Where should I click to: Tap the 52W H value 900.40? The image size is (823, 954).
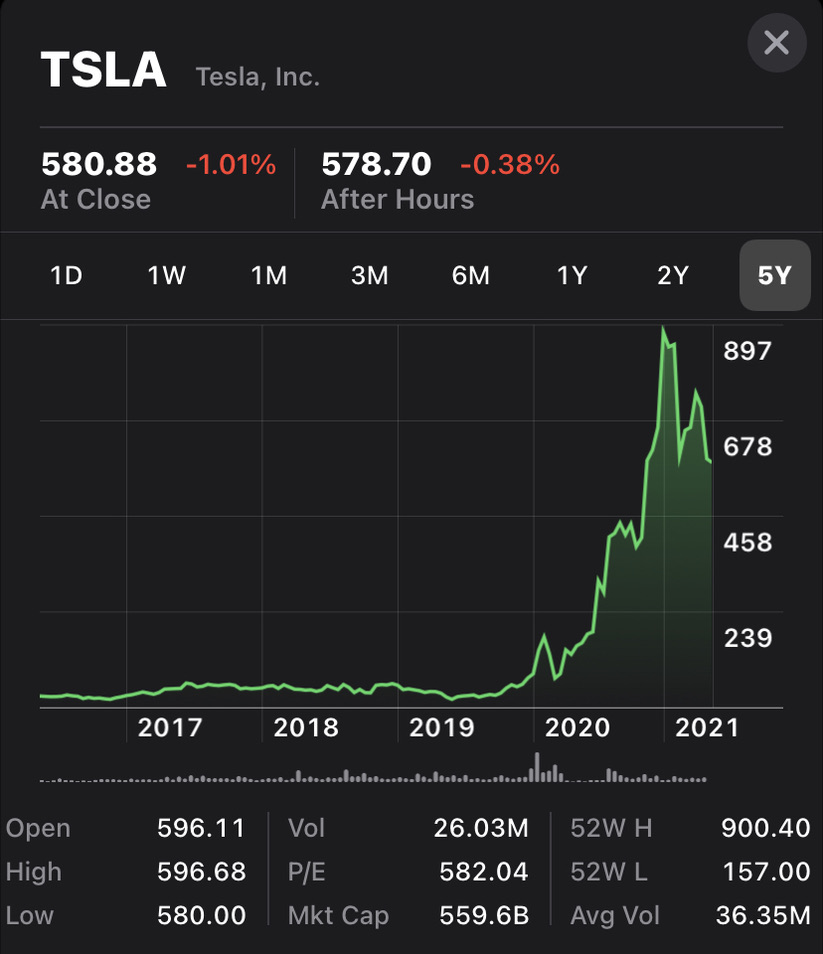(765, 828)
